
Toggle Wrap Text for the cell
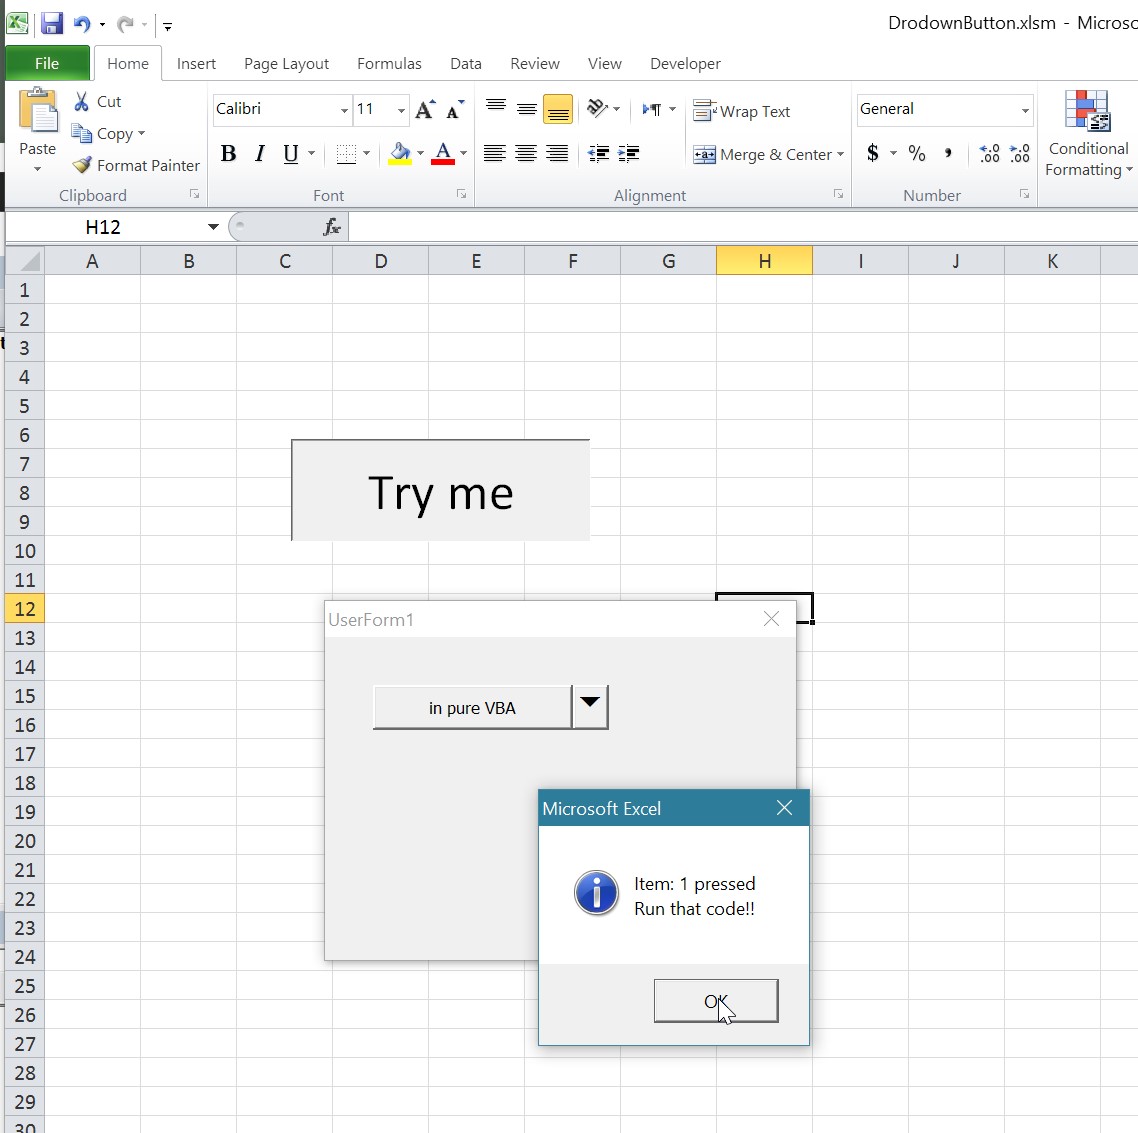[x=742, y=111]
